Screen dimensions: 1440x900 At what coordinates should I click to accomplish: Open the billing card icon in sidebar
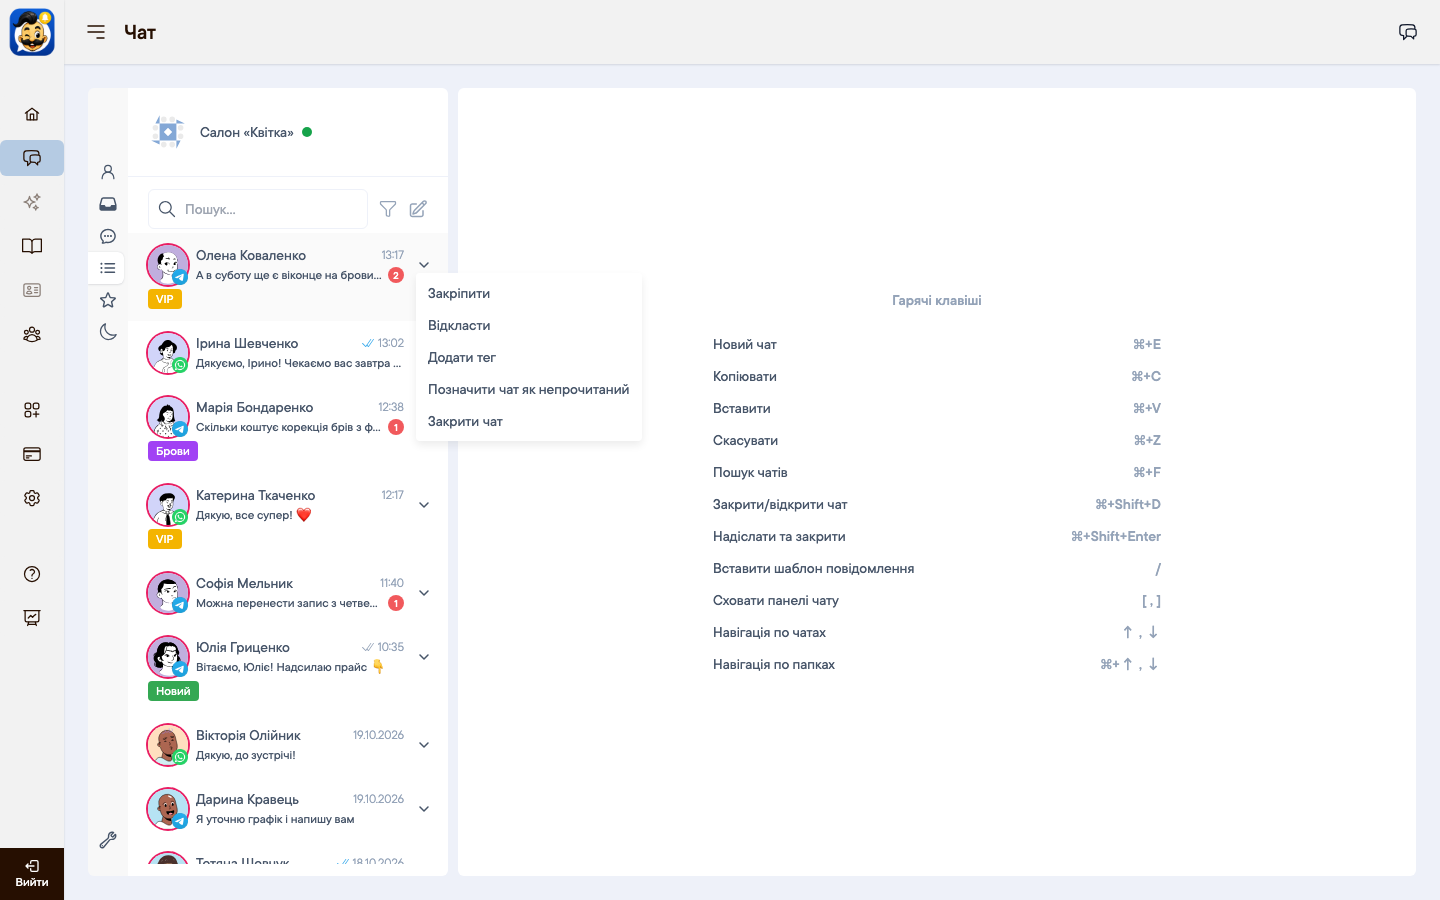32,454
